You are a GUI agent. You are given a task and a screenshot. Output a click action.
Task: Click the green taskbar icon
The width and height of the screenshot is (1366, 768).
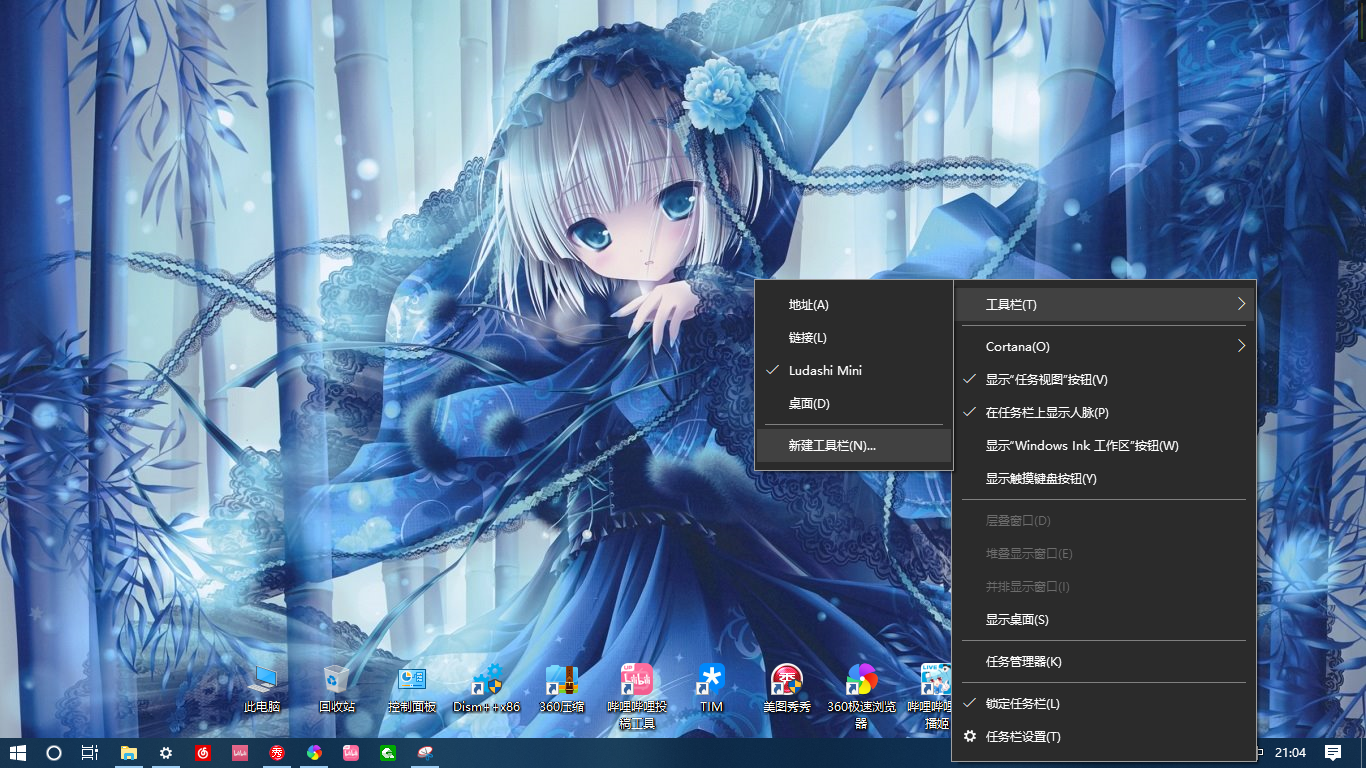click(388, 752)
